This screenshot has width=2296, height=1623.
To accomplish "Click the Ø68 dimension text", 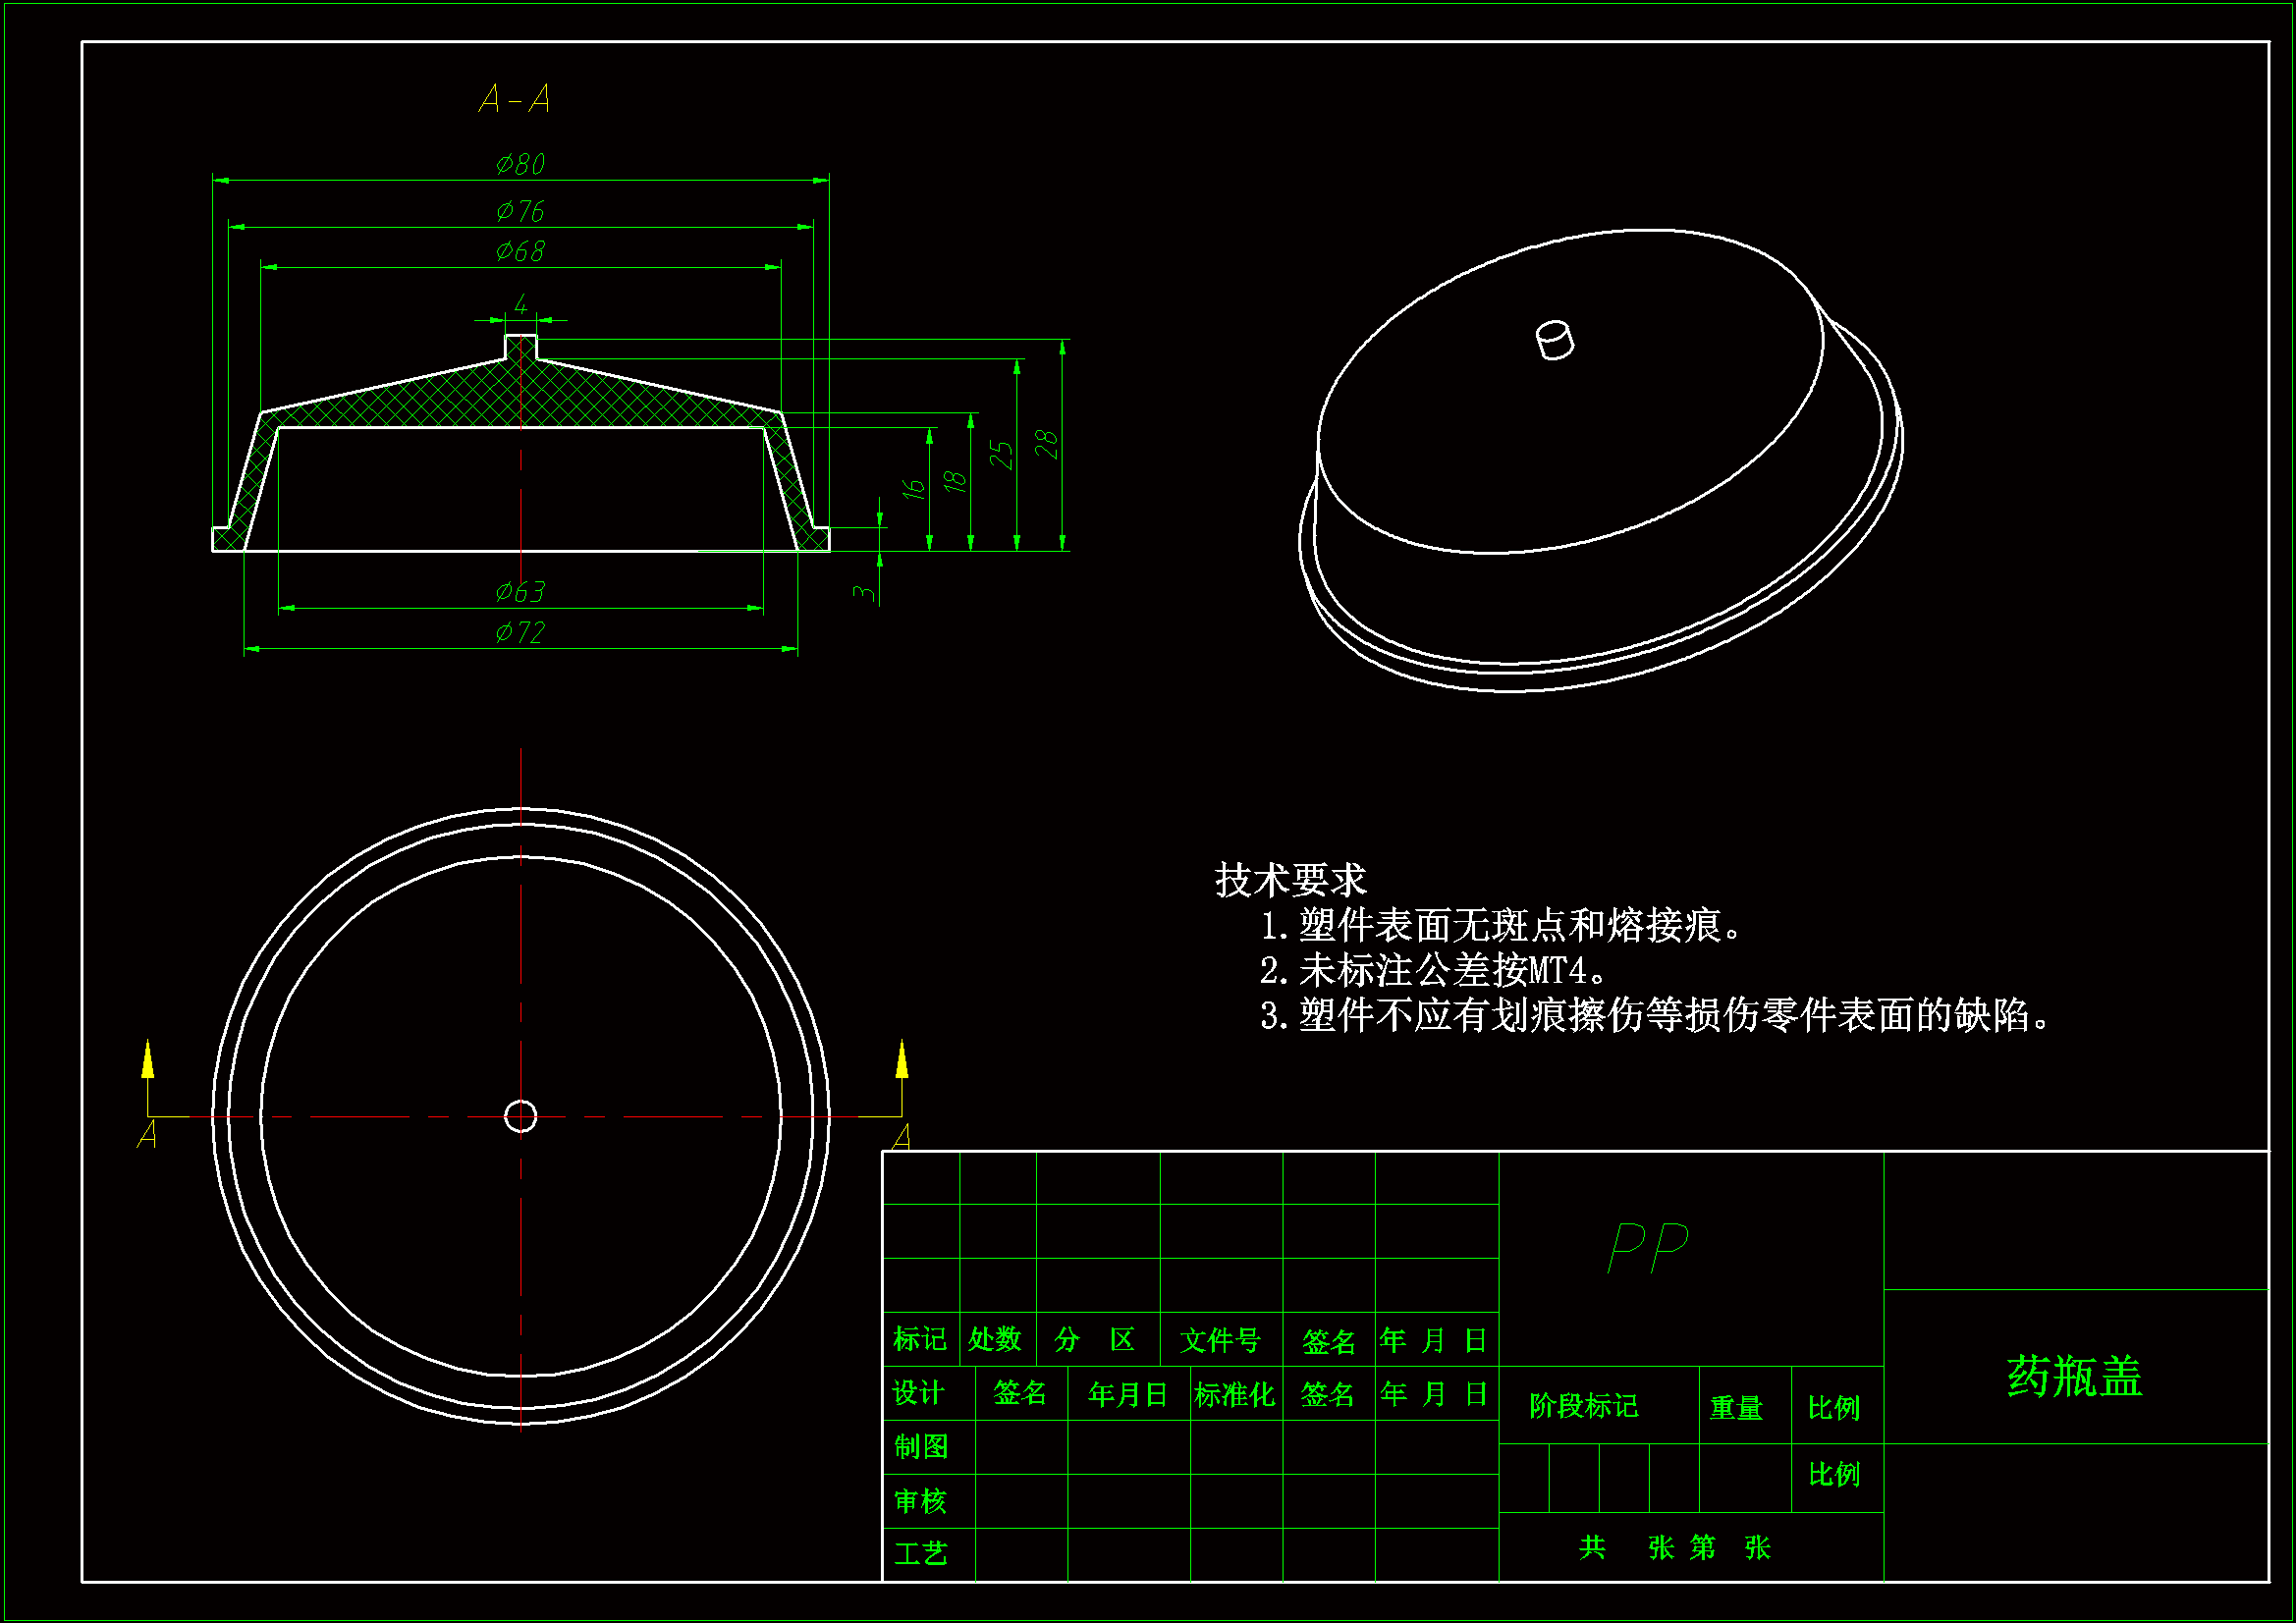I will (x=520, y=251).
